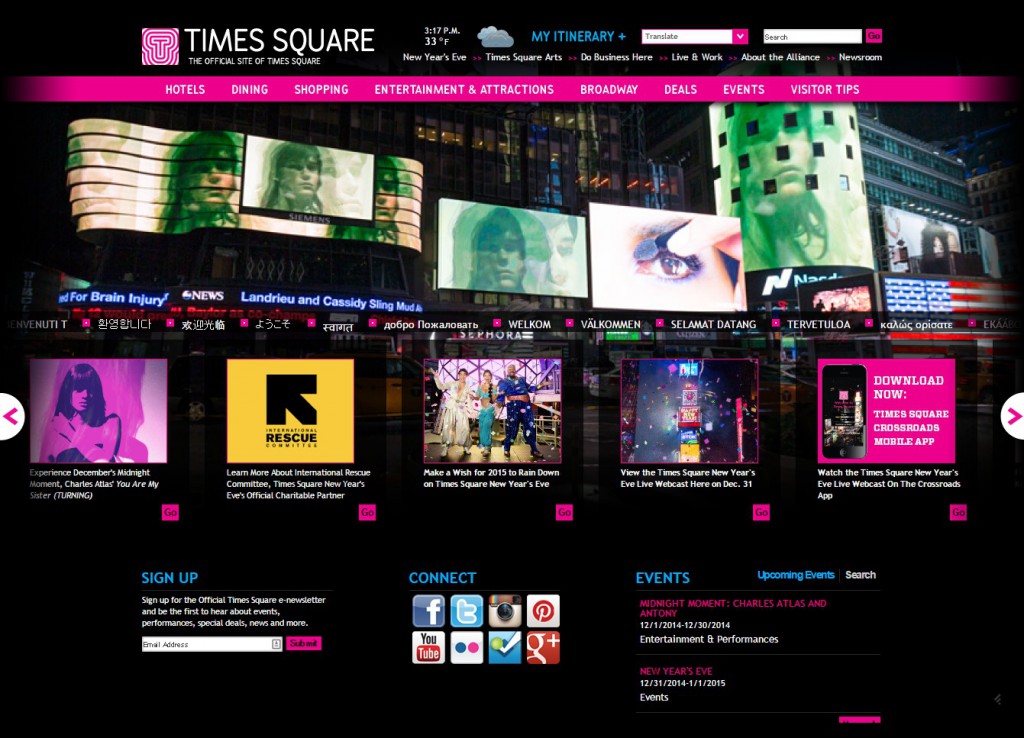This screenshot has width=1024, height=738.
Task: Open Events menu in pink bar
Action: [743, 89]
